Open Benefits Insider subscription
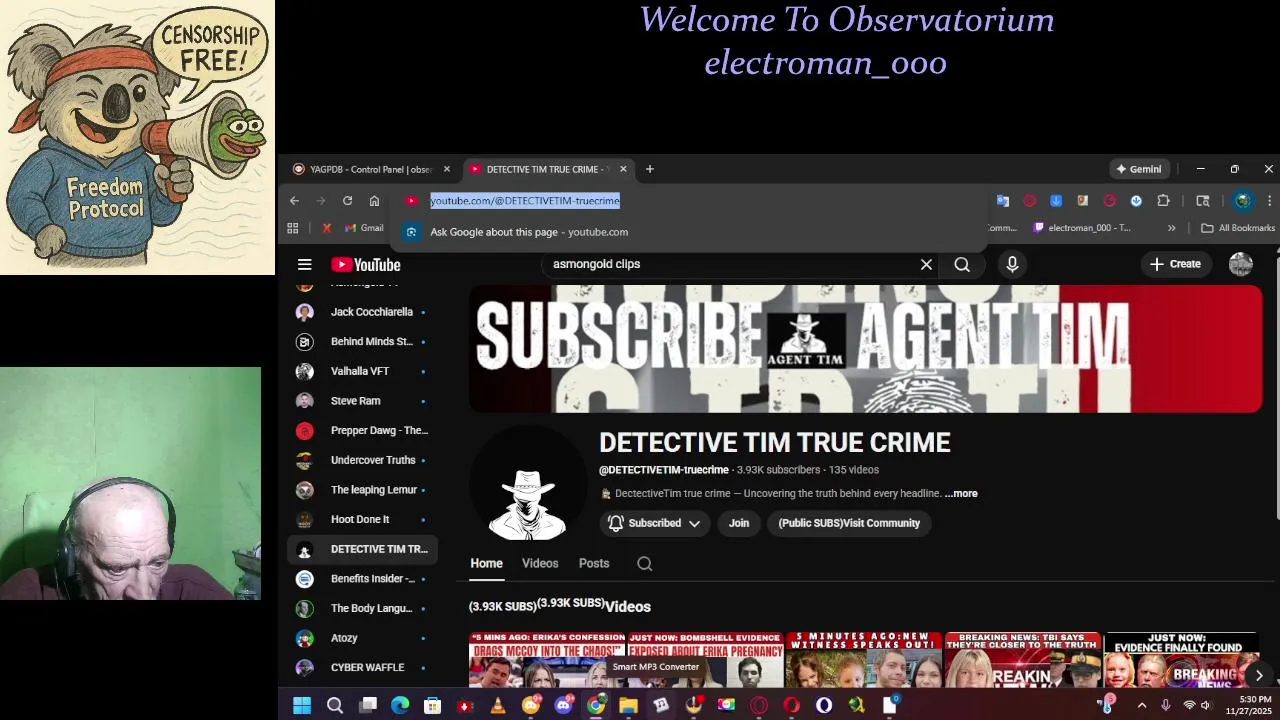This screenshot has height=720, width=1280. click(x=362, y=579)
